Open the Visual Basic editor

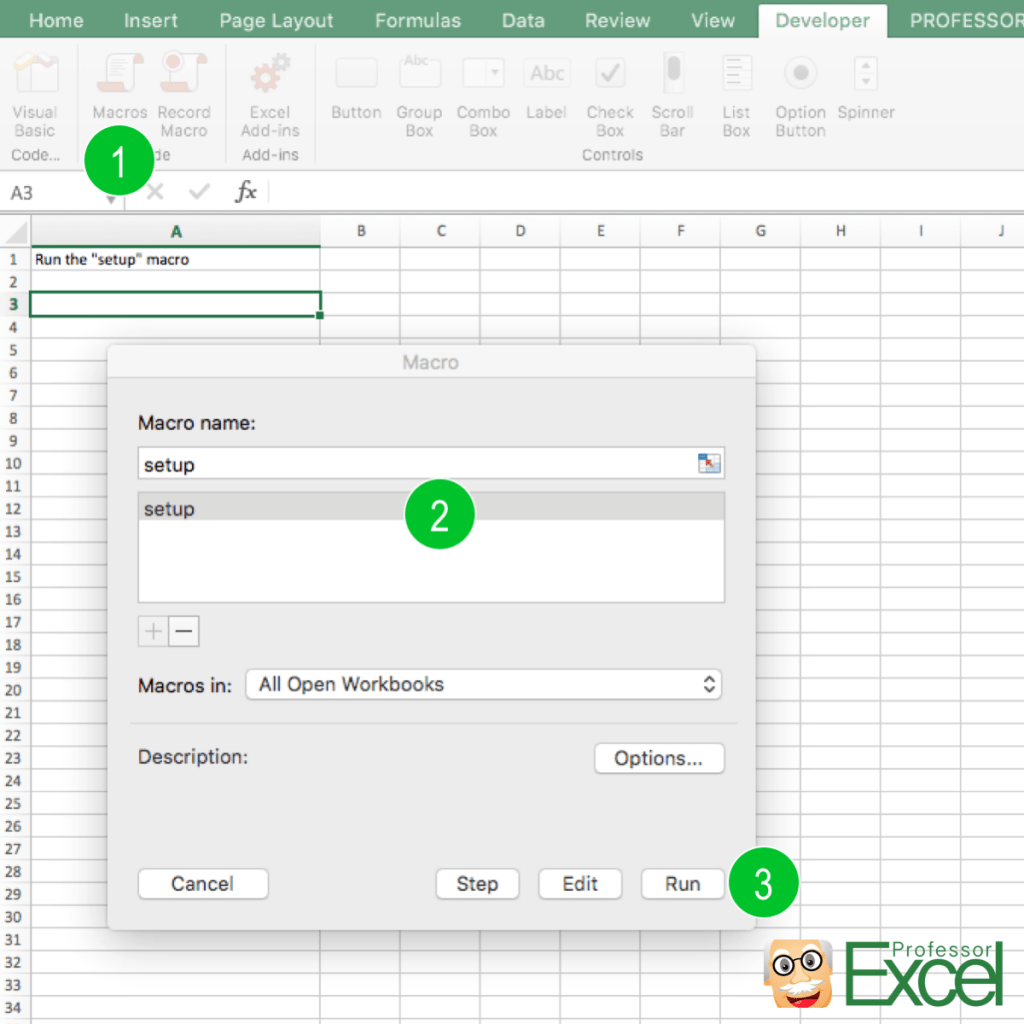34,95
